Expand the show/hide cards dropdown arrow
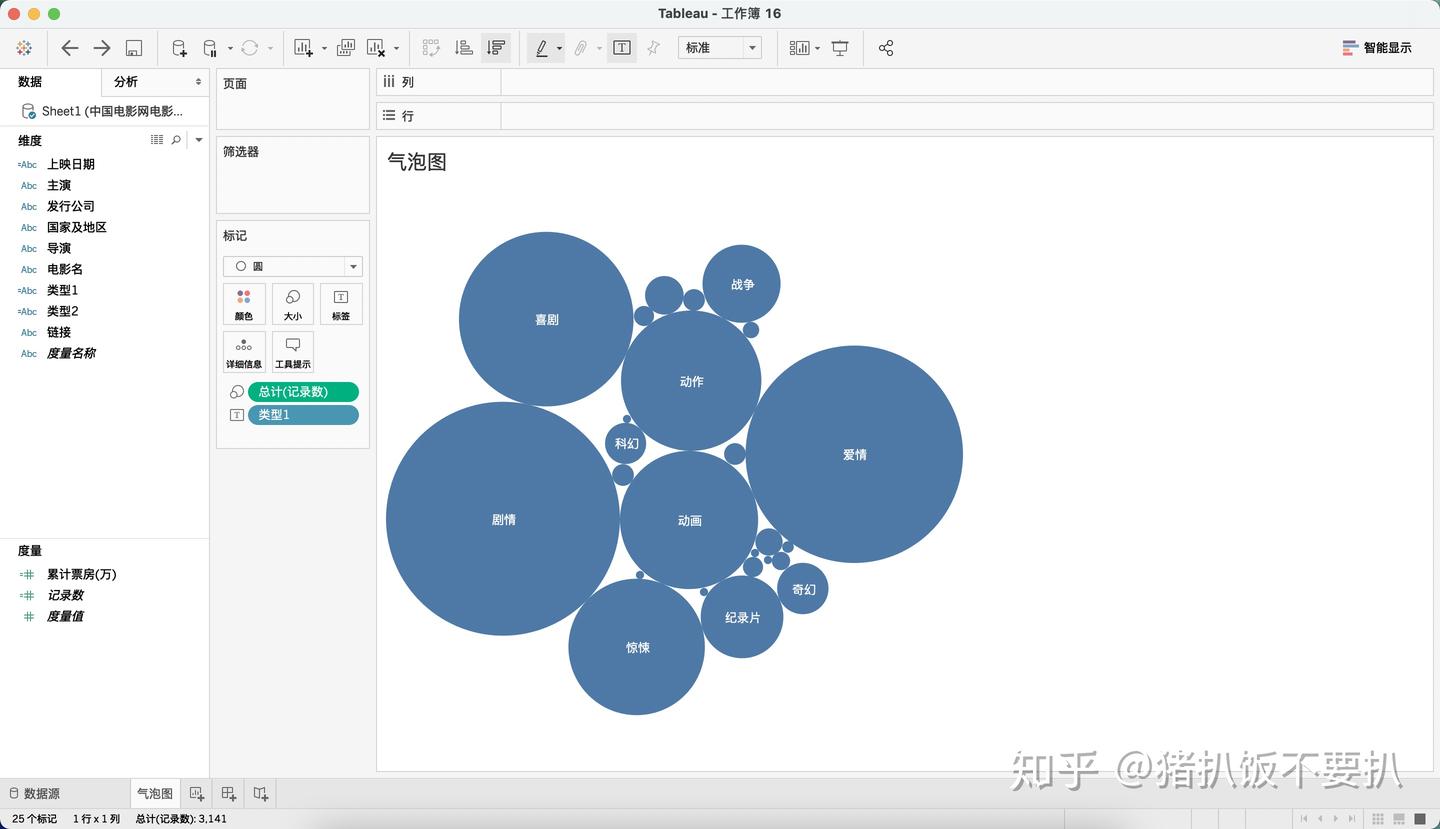Screen dimensions: 1440x829 click(x=817, y=48)
